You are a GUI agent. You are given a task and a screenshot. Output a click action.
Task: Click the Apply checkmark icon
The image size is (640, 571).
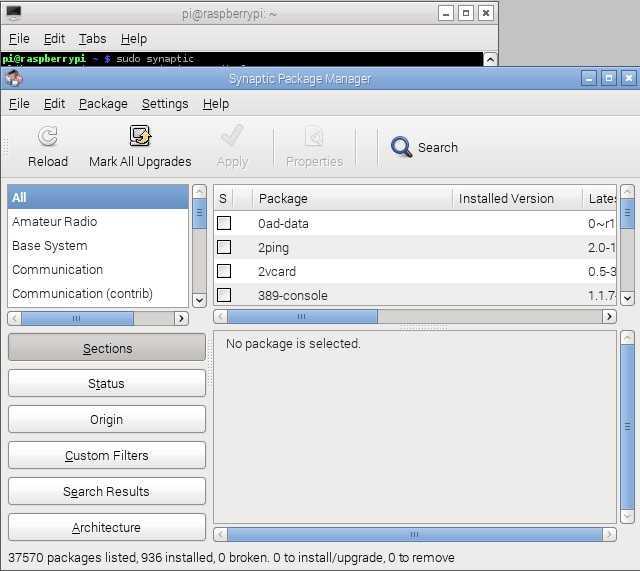232,136
